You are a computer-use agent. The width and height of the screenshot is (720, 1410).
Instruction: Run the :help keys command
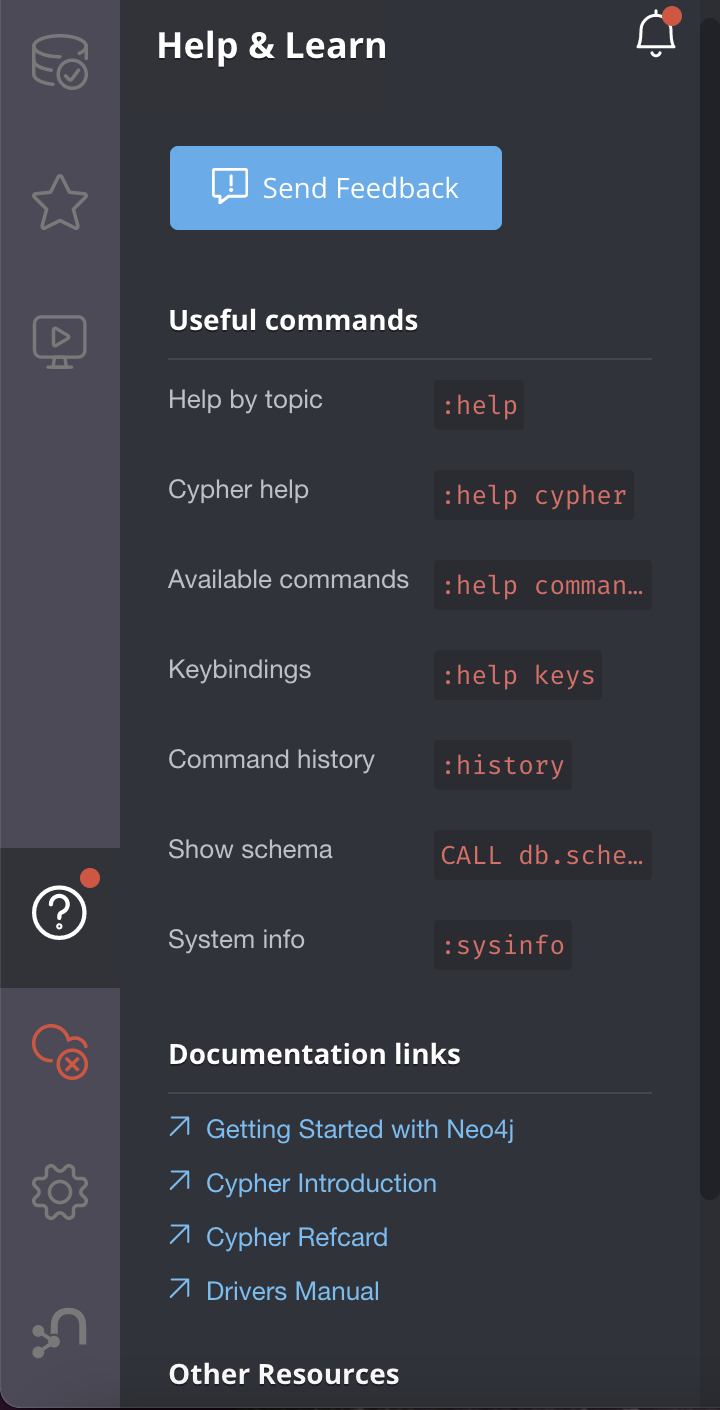[518, 675]
